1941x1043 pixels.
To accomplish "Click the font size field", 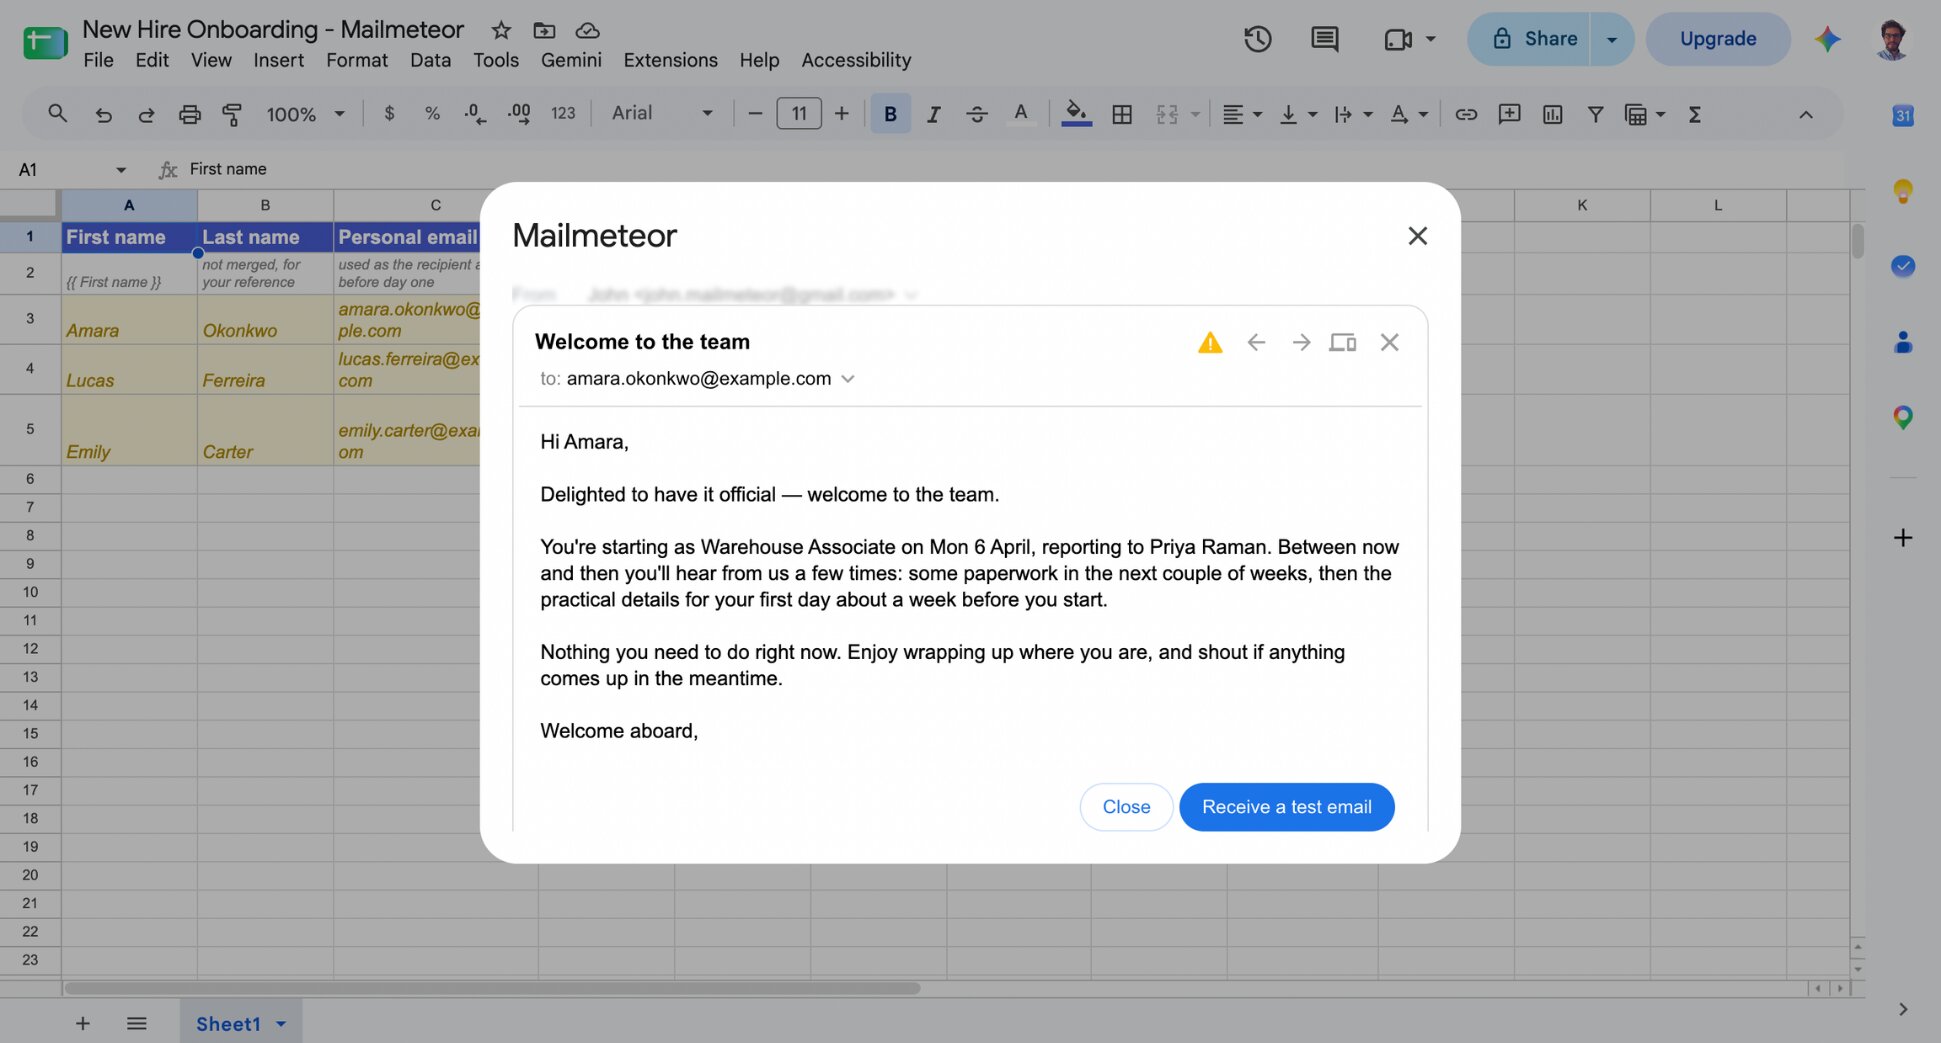I will [799, 114].
